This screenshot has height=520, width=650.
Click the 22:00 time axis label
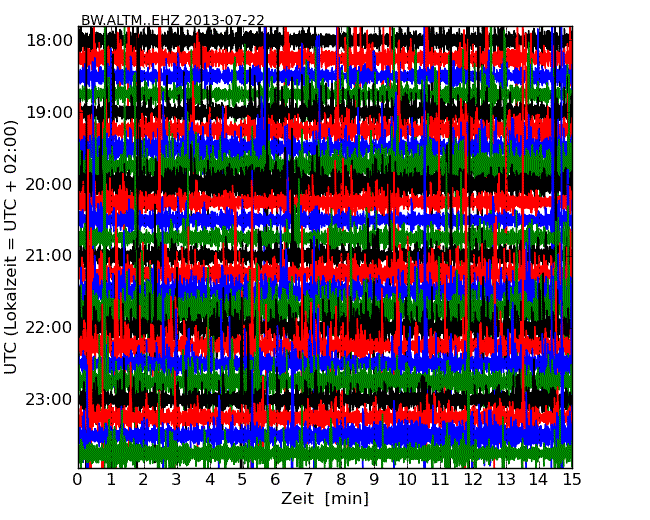[x=49, y=328]
